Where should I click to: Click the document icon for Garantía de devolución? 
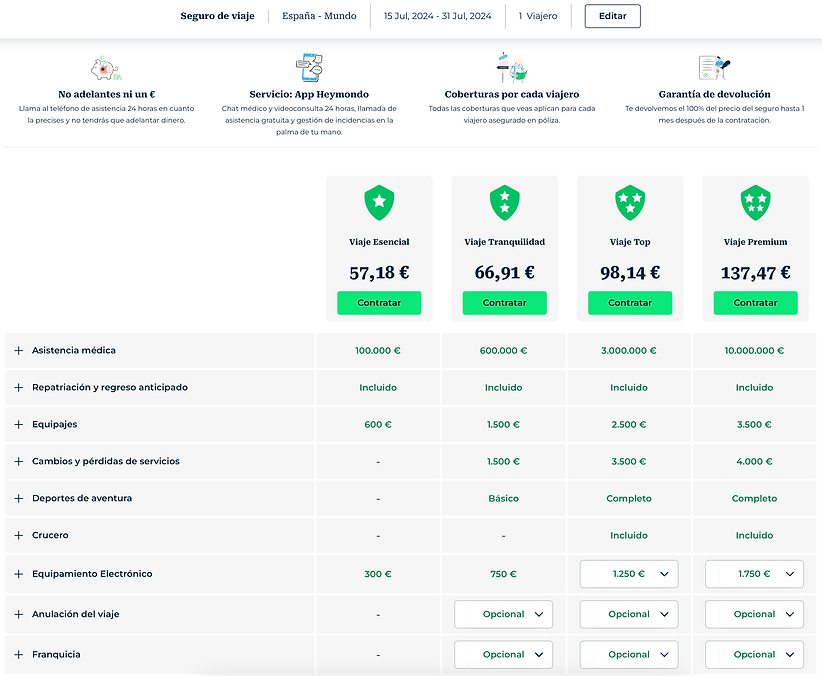(x=714, y=68)
